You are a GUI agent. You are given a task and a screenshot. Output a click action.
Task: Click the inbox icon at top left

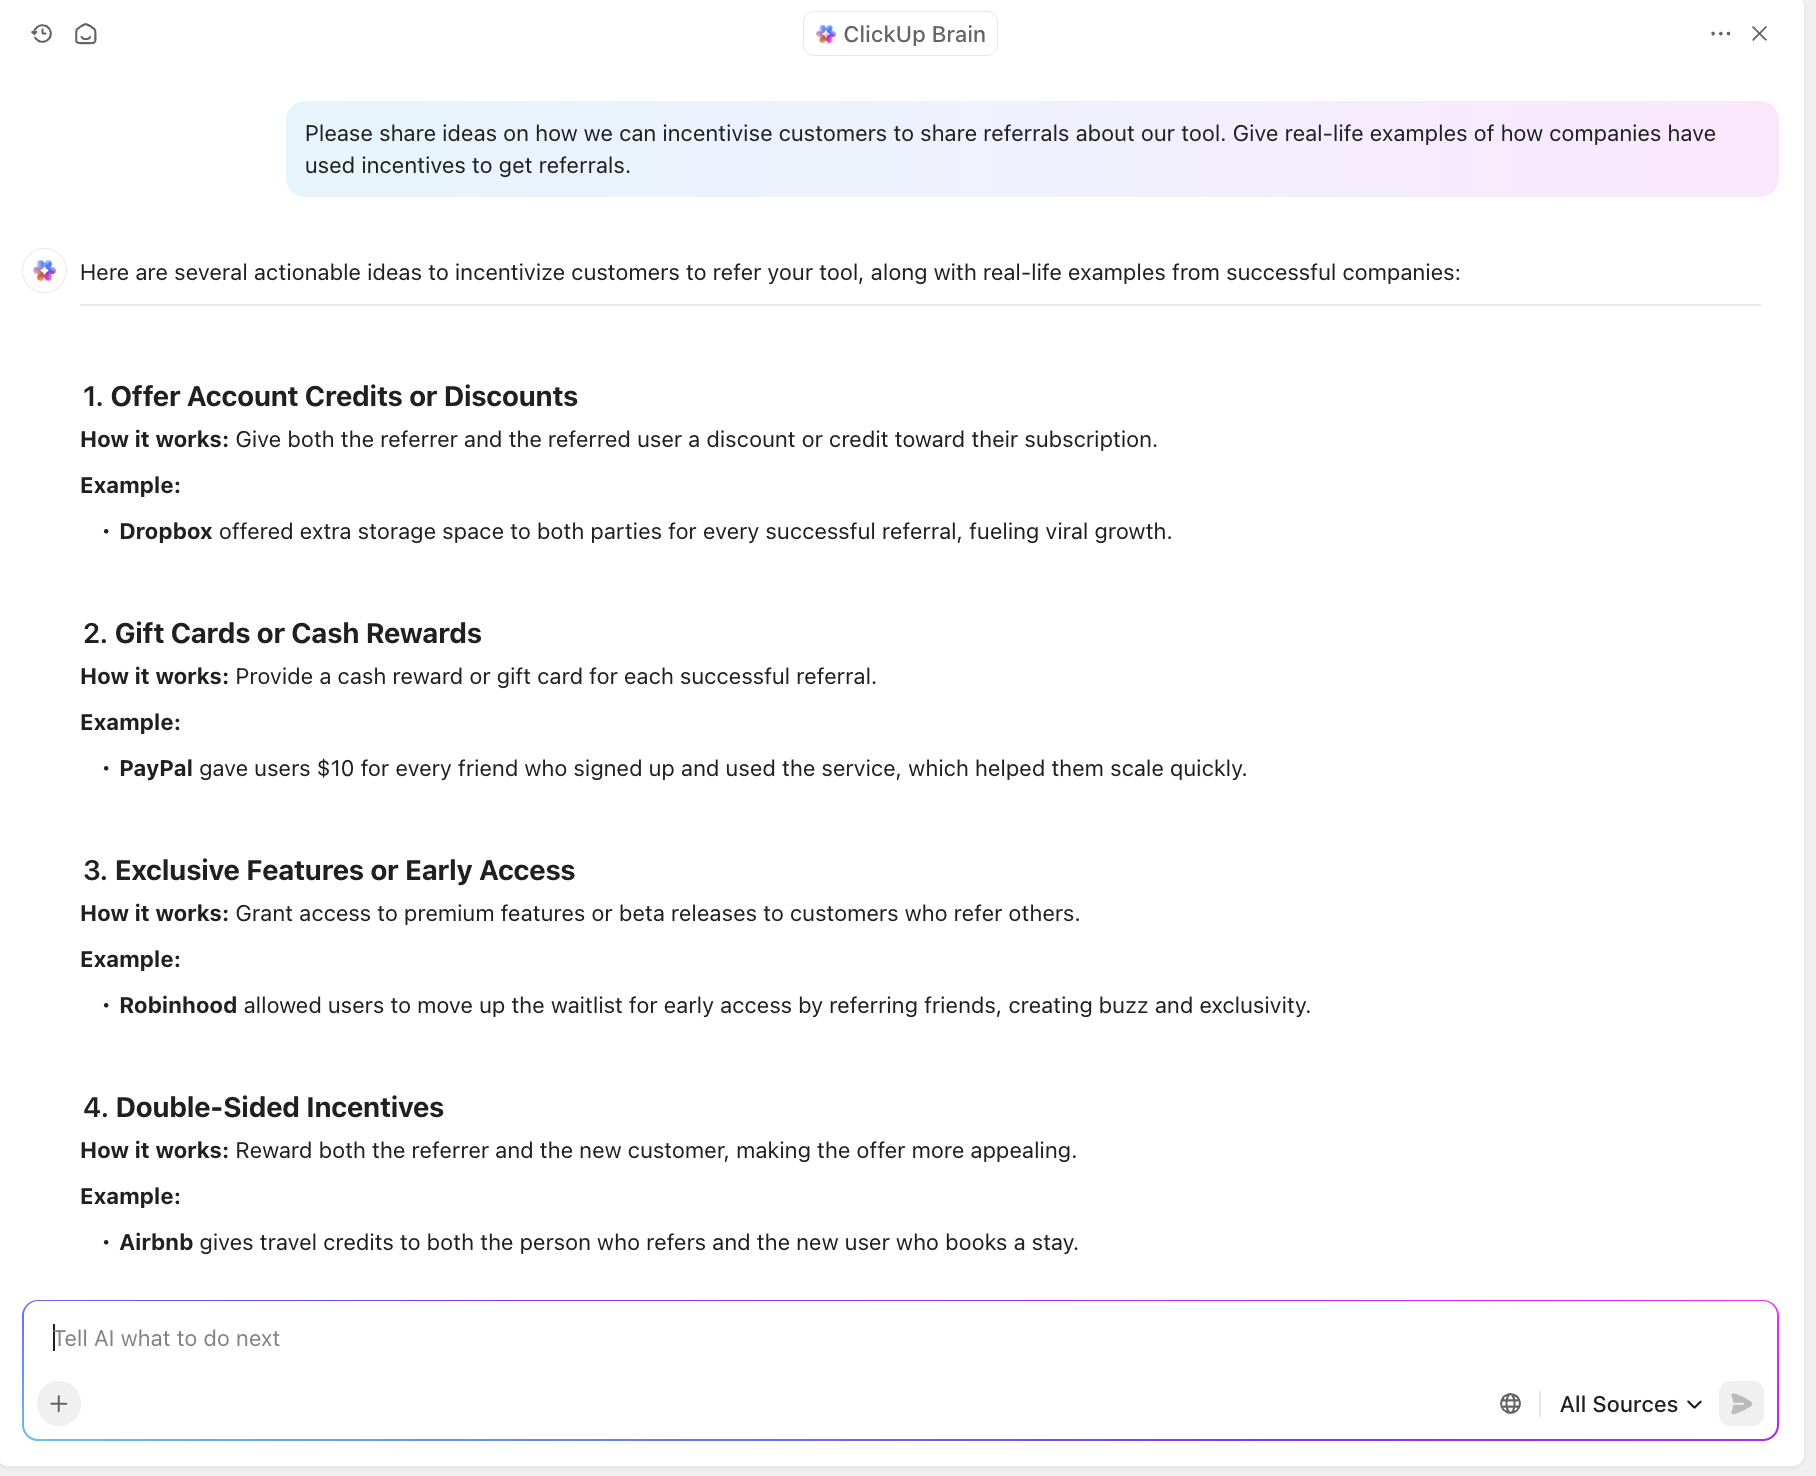[x=85, y=33]
